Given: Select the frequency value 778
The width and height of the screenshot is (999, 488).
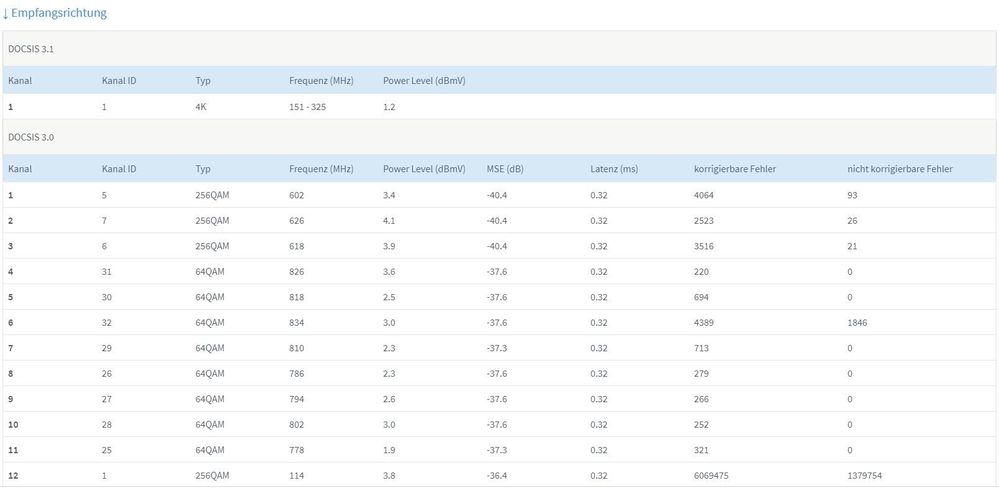Looking at the screenshot, I should pyautogui.click(x=296, y=450).
